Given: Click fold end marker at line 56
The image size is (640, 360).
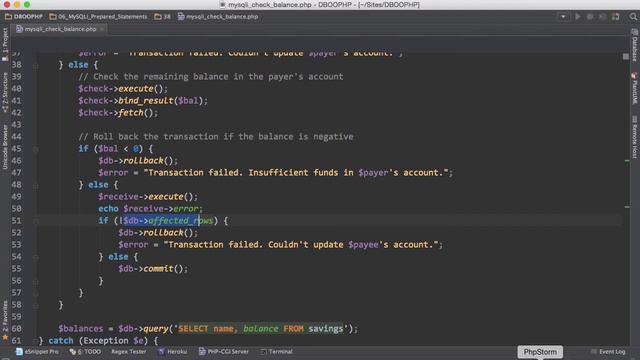Looking at the screenshot, I should [x=36, y=281].
